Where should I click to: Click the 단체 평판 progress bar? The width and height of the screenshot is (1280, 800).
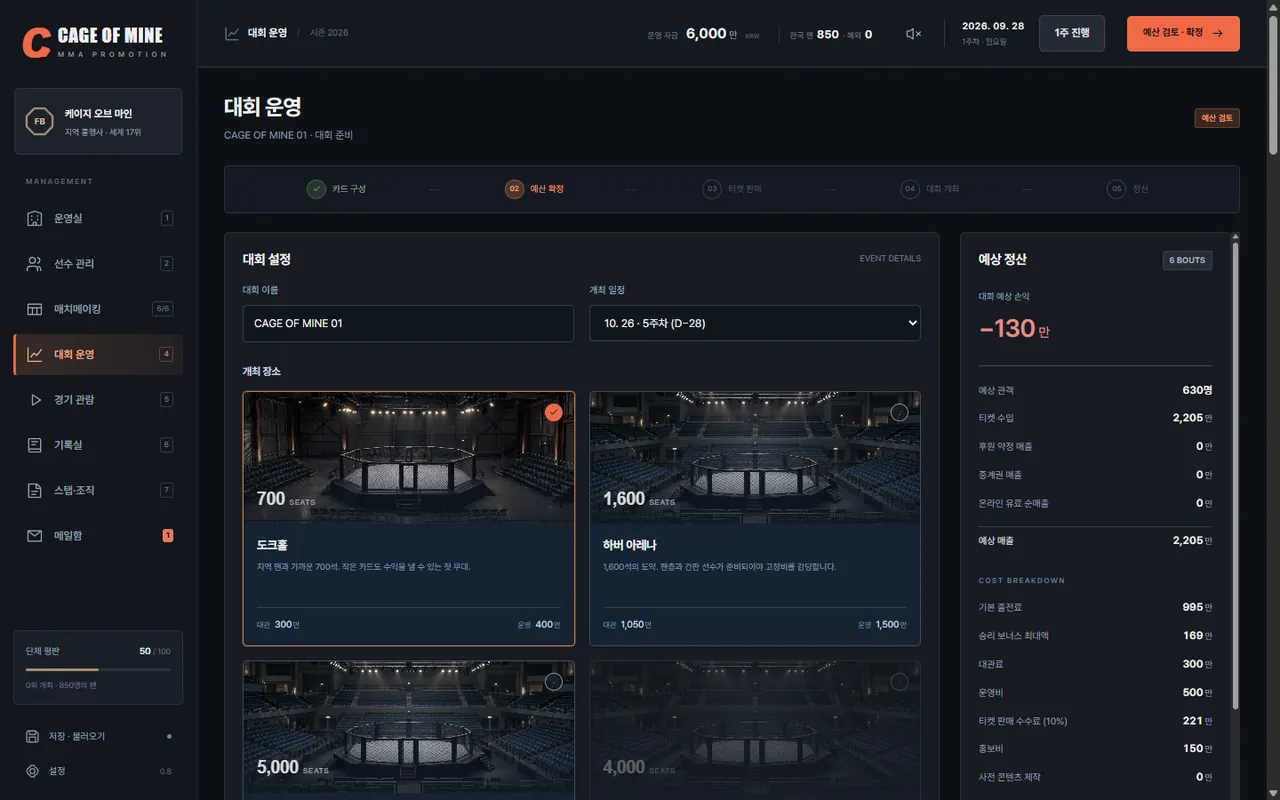click(98, 669)
